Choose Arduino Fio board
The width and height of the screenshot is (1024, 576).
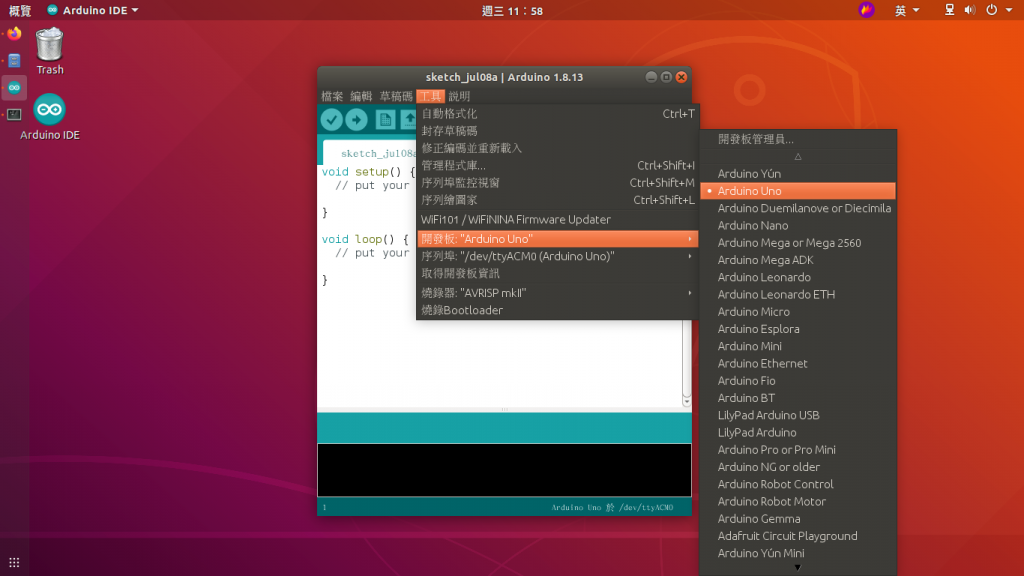pos(797,381)
